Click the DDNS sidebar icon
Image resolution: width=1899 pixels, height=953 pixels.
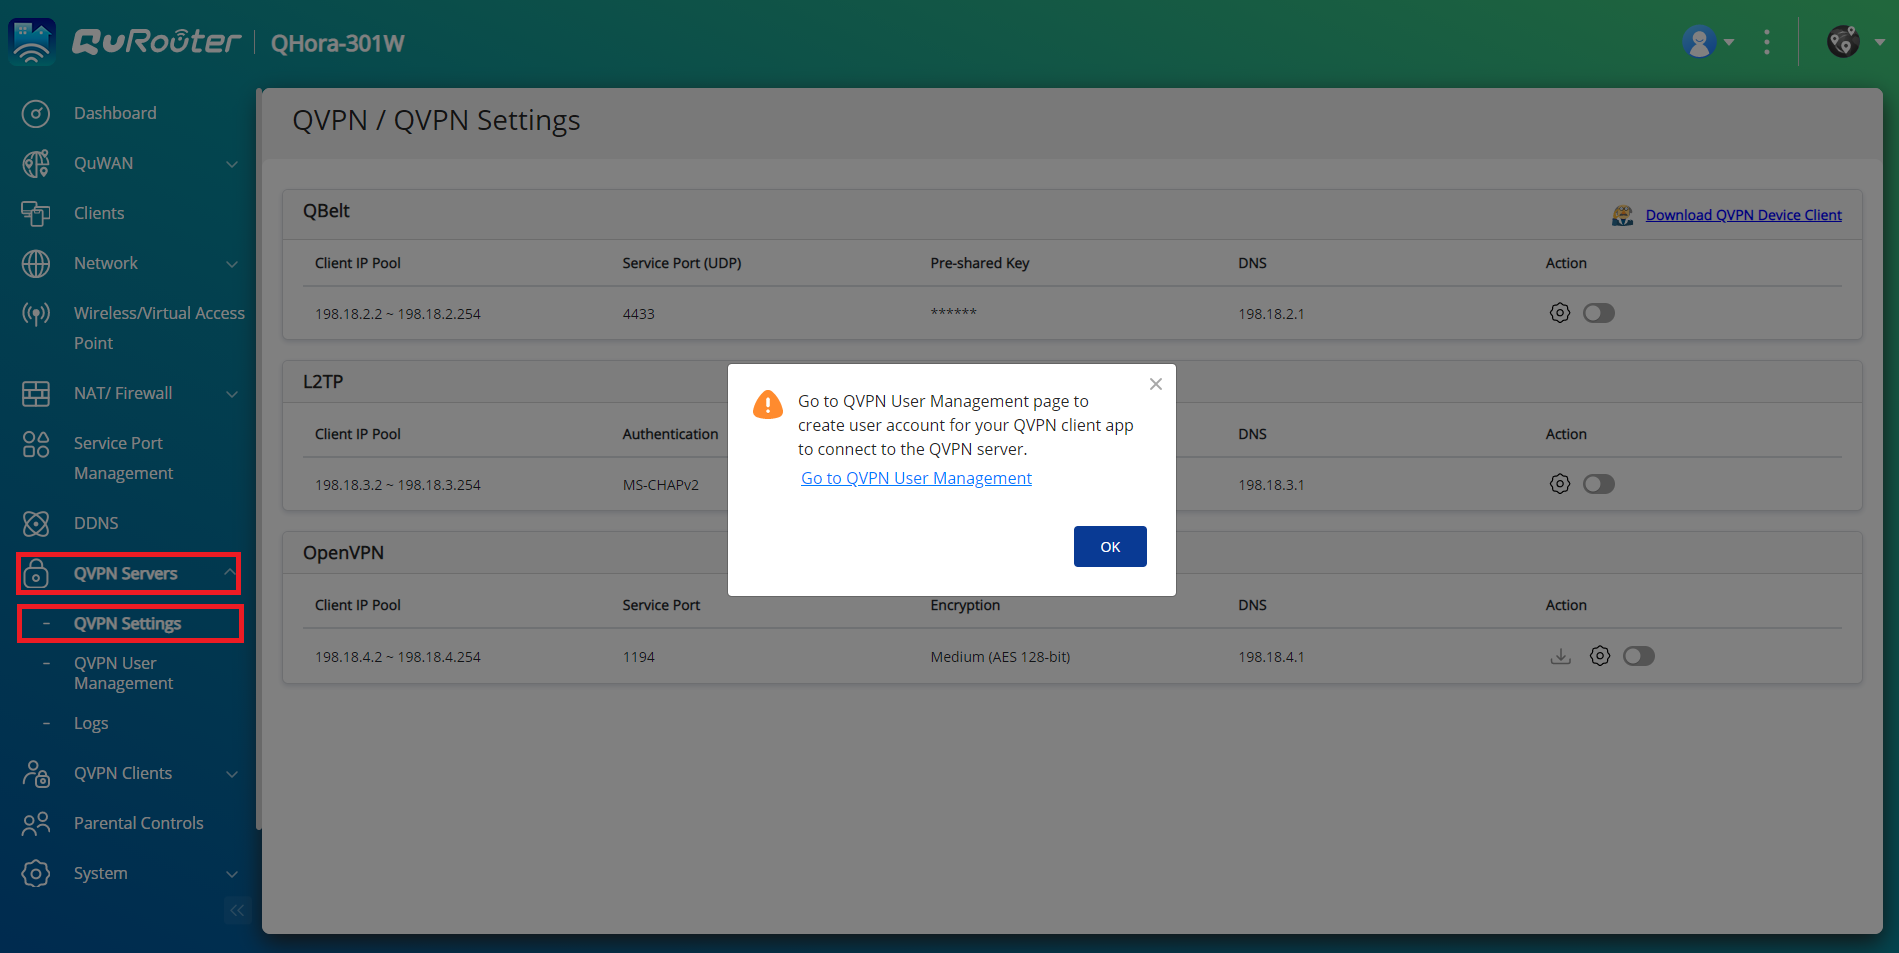pyautogui.click(x=36, y=524)
